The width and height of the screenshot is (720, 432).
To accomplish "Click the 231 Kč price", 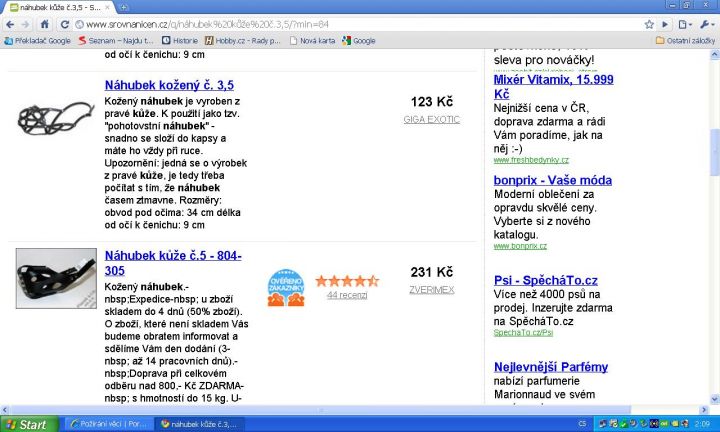I will [x=432, y=272].
